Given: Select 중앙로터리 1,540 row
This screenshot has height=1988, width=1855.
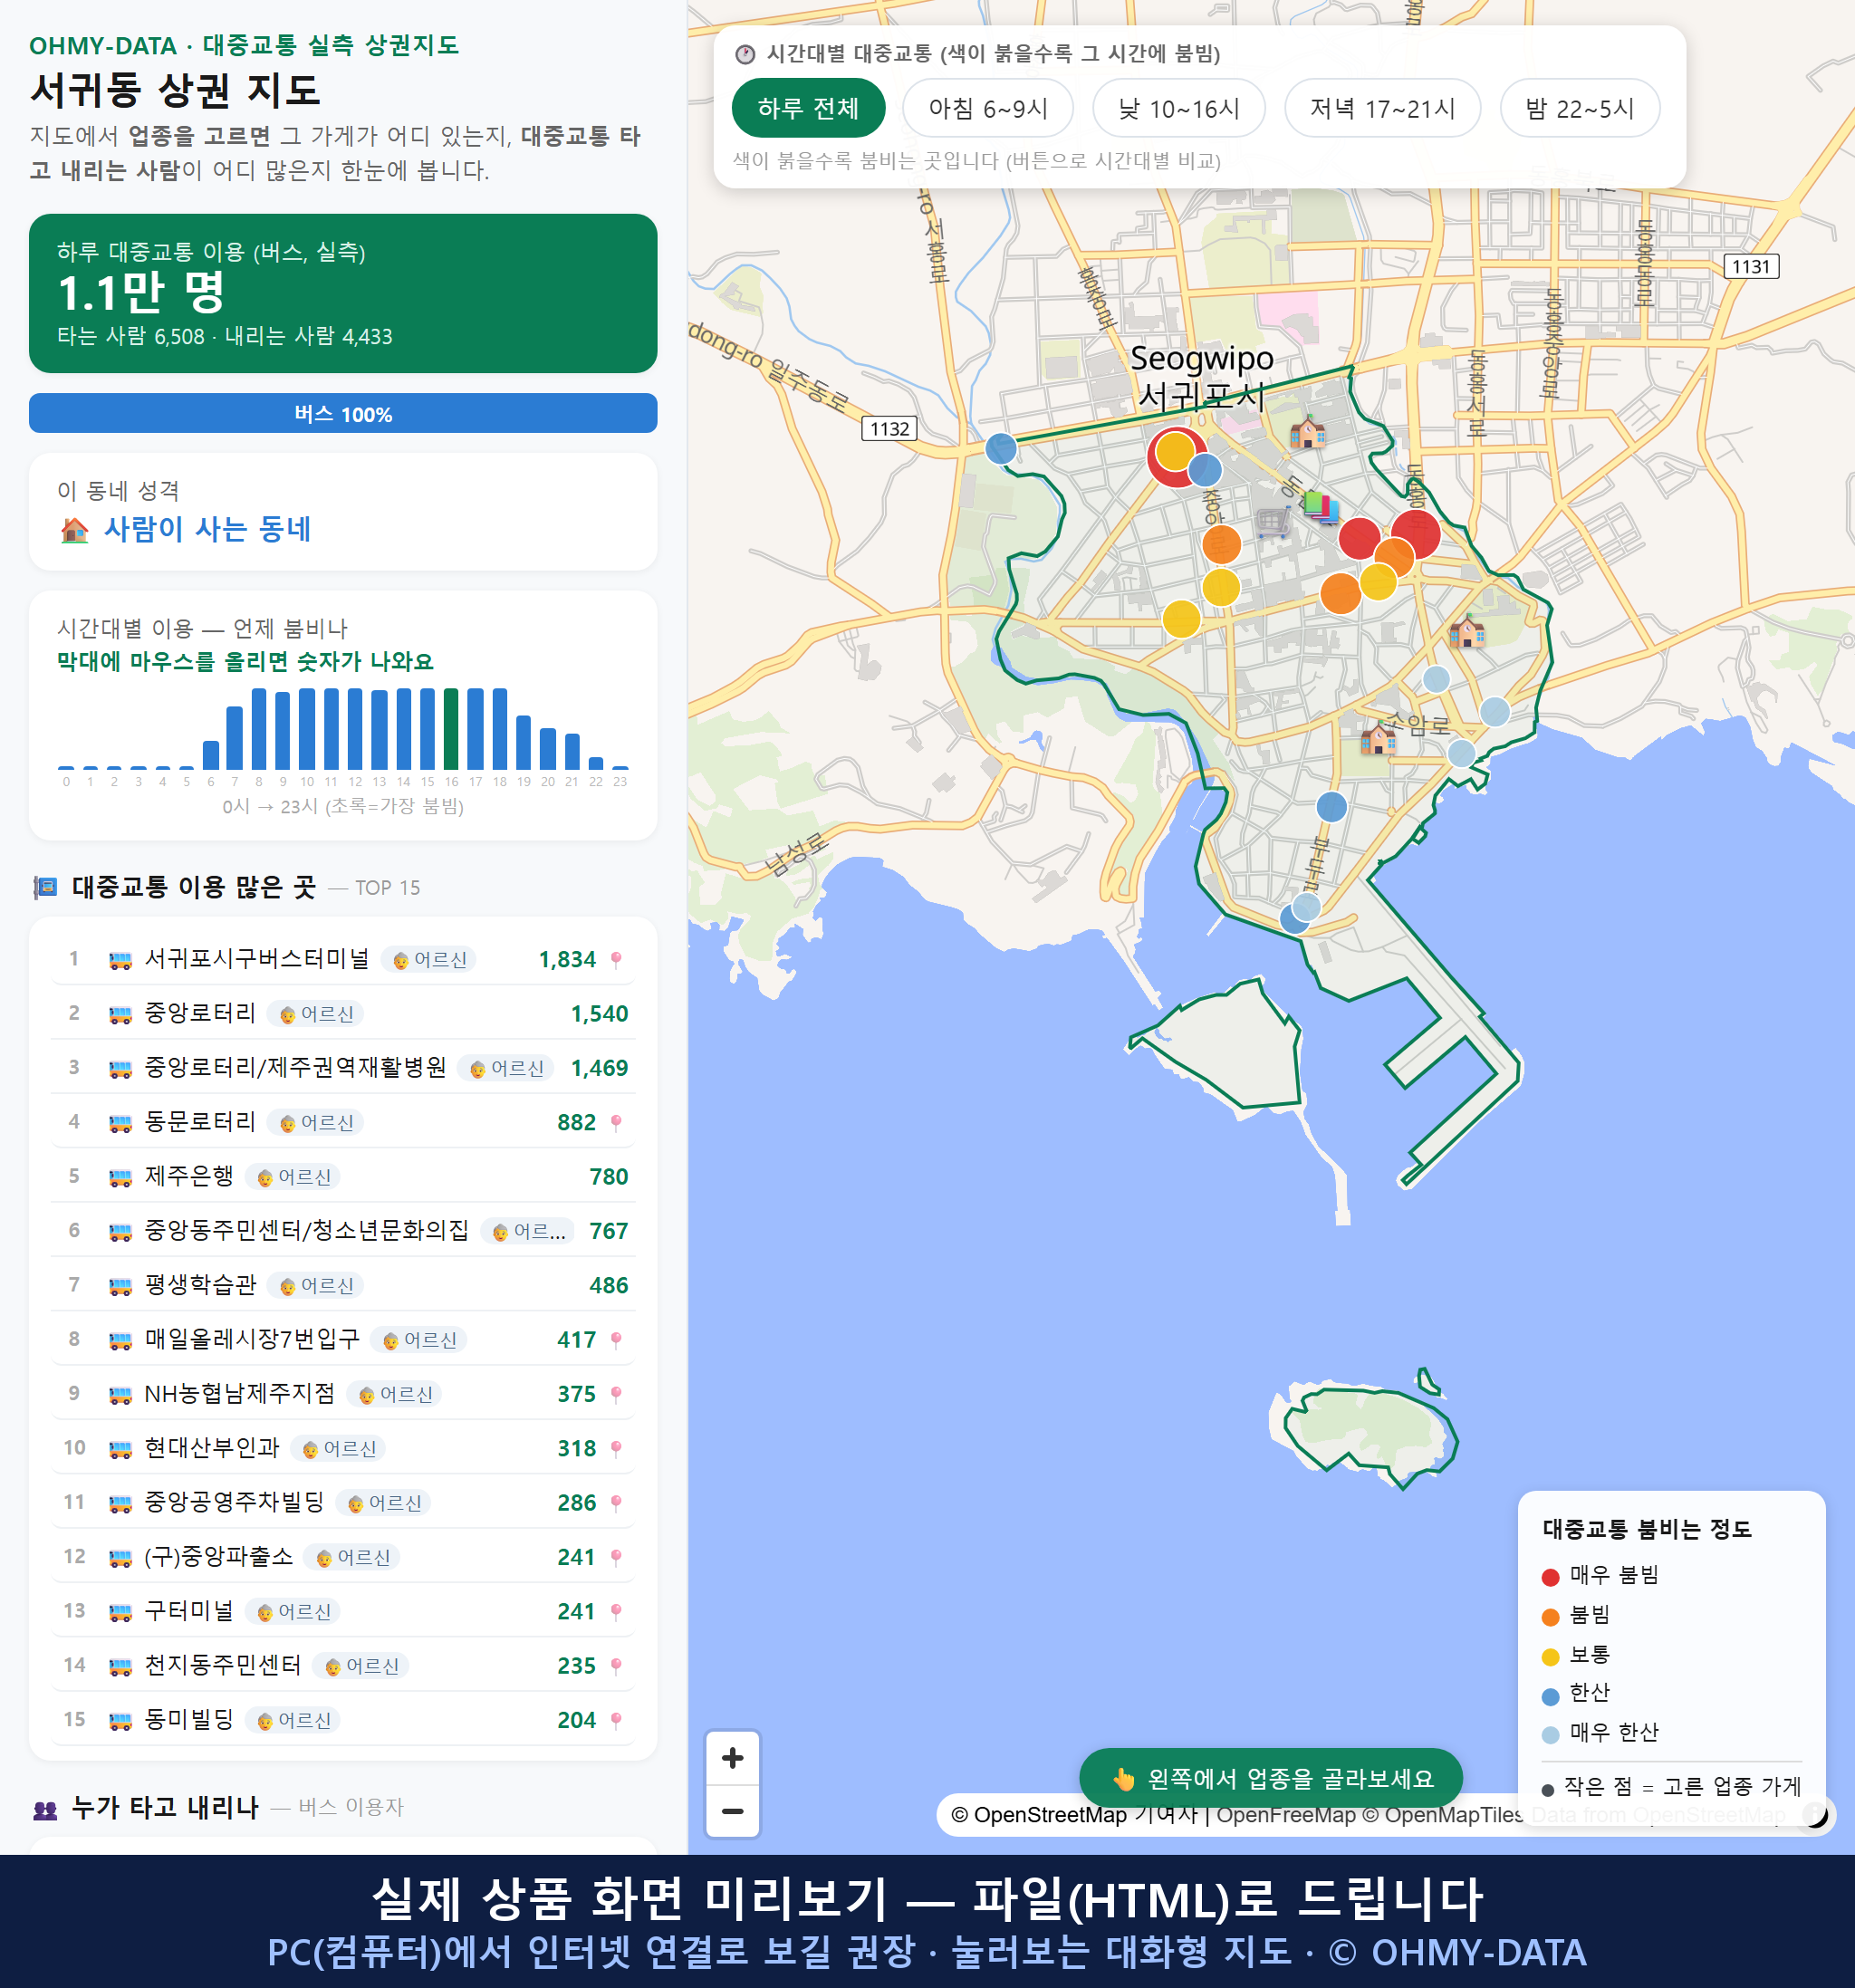Looking at the screenshot, I should 343,1013.
